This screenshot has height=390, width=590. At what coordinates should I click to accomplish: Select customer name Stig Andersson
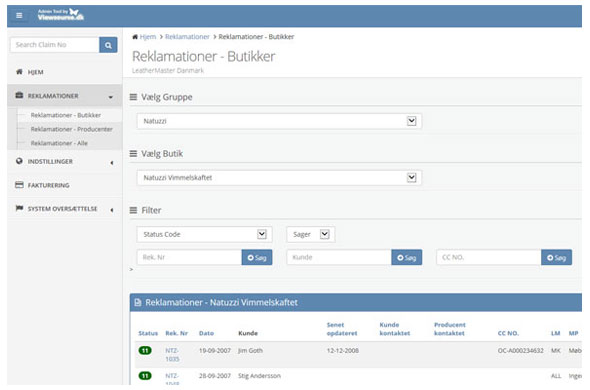pyautogui.click(x=259, y=376)
